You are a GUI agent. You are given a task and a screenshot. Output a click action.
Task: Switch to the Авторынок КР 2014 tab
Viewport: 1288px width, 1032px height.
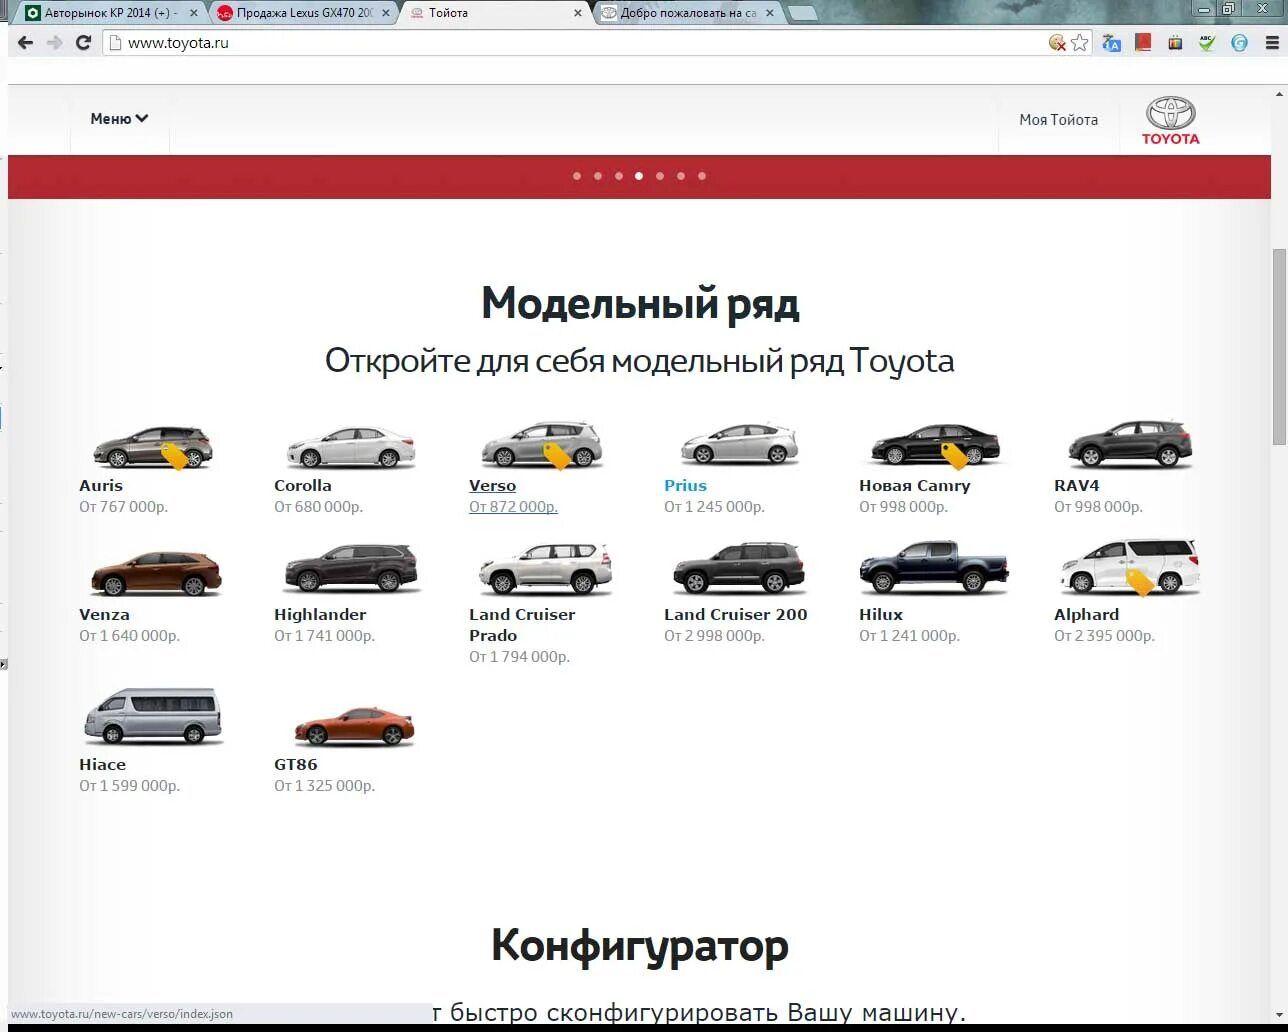point(110,13)
